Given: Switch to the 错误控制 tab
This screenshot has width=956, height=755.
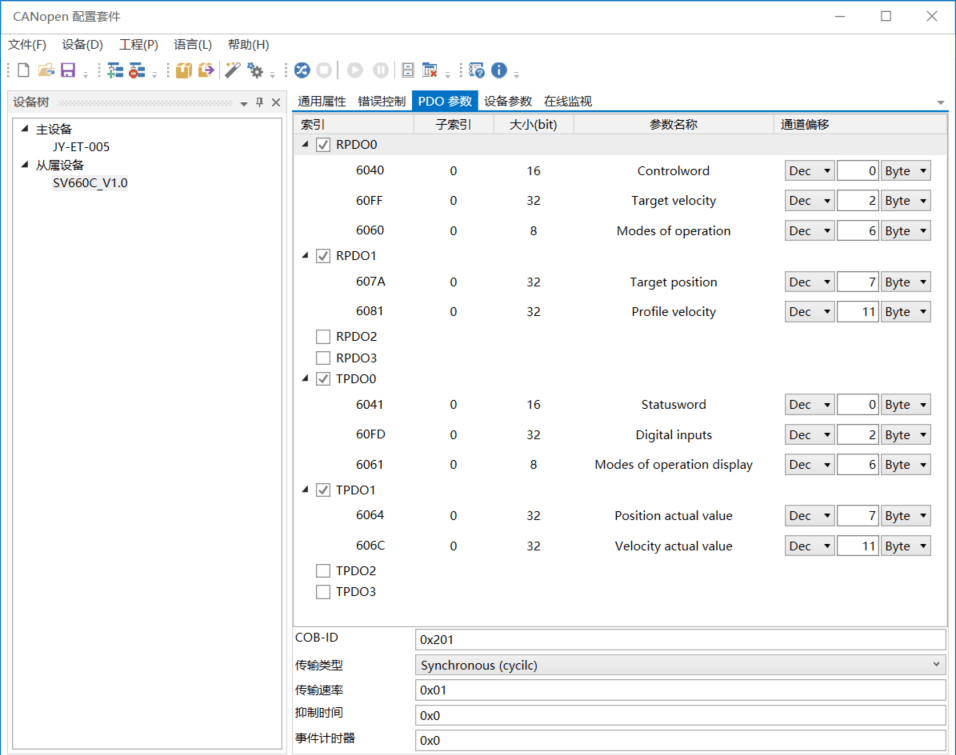Looking at the screenshot, I should [x=381, y=101].
